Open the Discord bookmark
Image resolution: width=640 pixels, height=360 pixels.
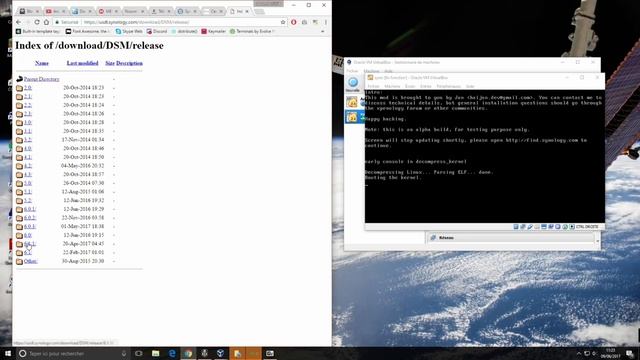tap(157, 31)
